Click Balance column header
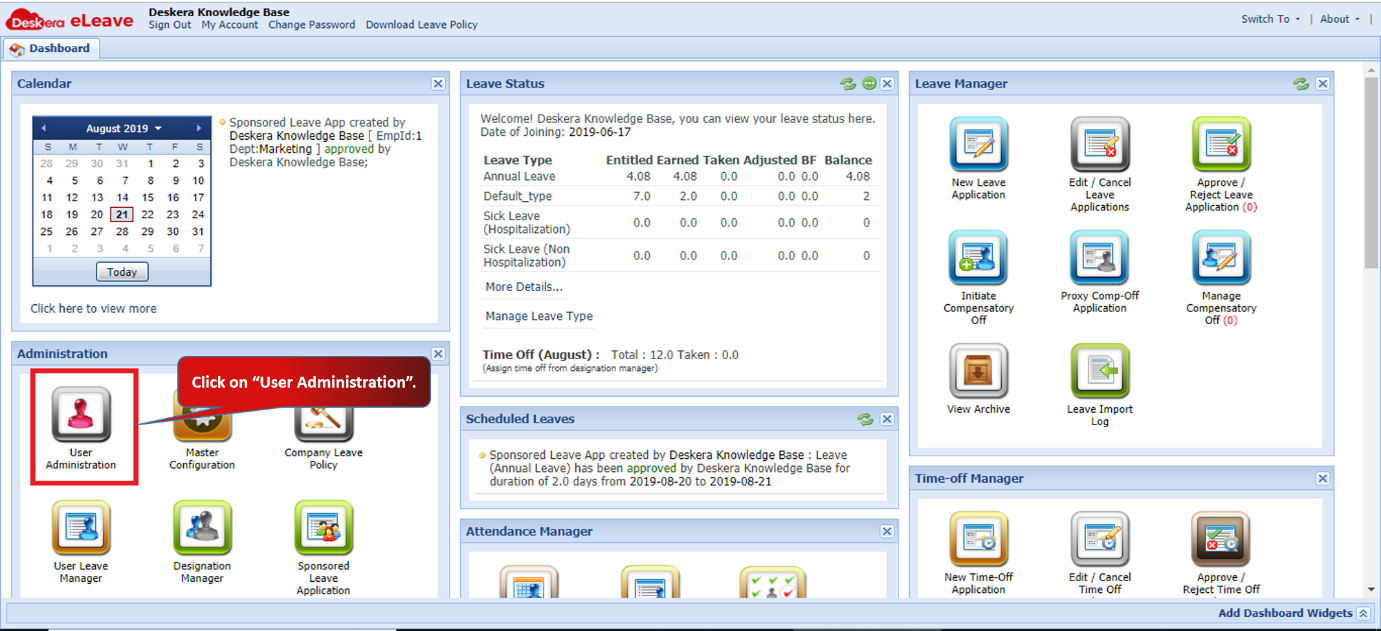The width and height of the screenshot is (1381, 631). [x=848, y=160]
